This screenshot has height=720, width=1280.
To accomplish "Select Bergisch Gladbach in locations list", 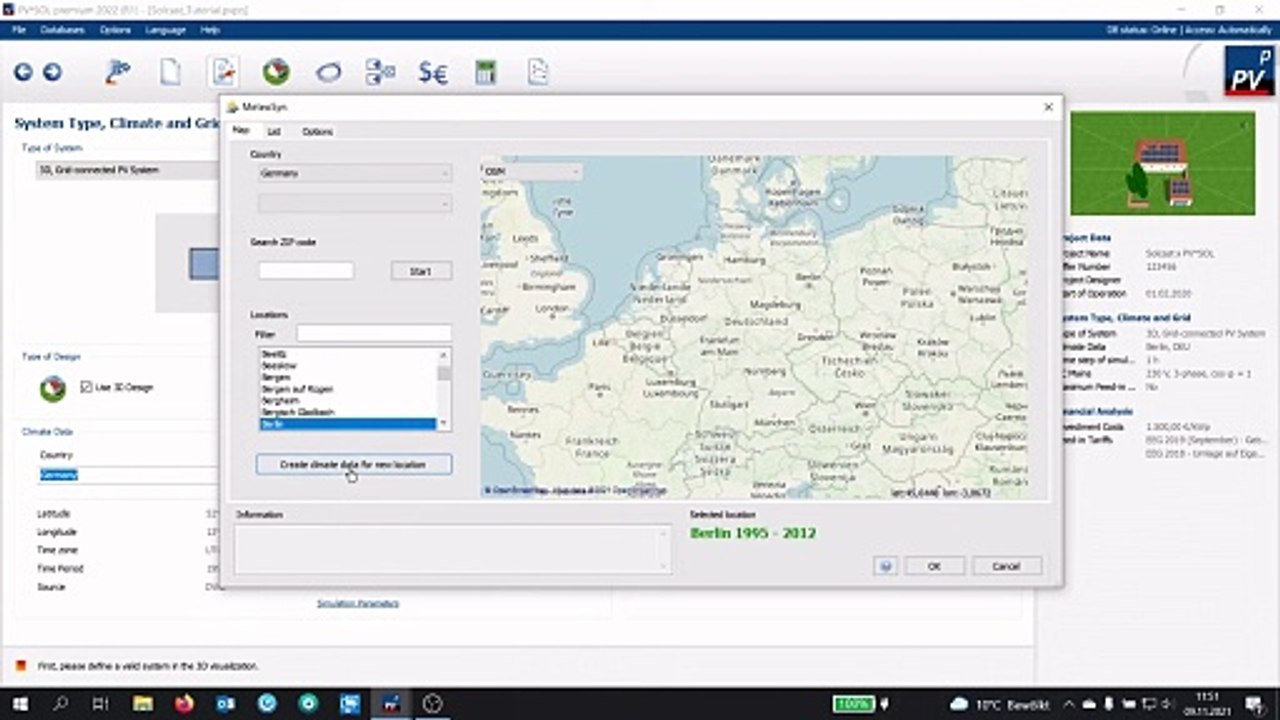I will (347, 412).
